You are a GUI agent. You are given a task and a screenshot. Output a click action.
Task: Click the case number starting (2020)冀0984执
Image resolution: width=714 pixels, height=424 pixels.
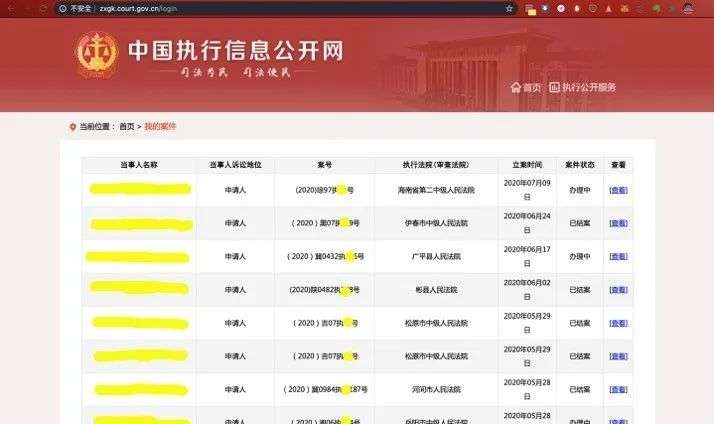coord(325,389)
